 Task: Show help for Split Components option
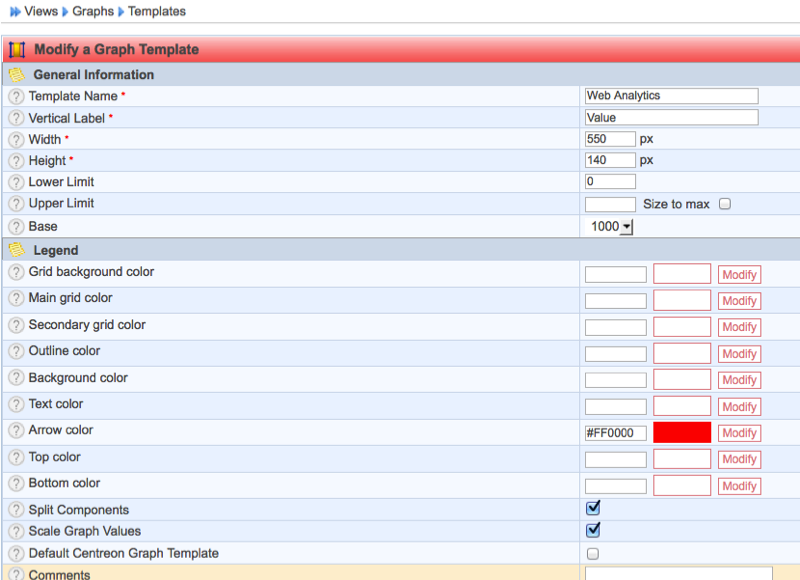[x=16, y=510]
